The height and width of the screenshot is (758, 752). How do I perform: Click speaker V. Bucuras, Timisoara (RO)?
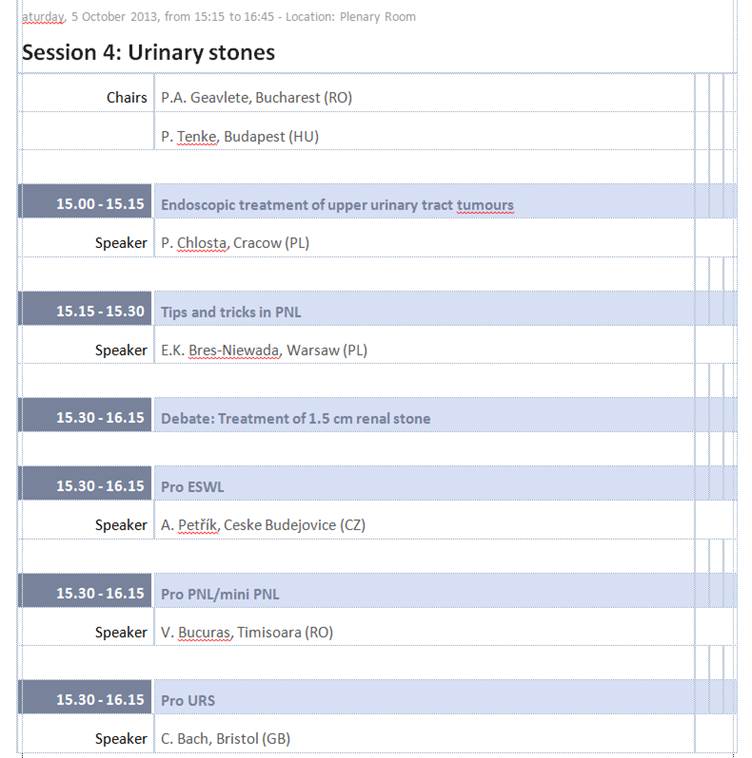click(x=246, y=632)
